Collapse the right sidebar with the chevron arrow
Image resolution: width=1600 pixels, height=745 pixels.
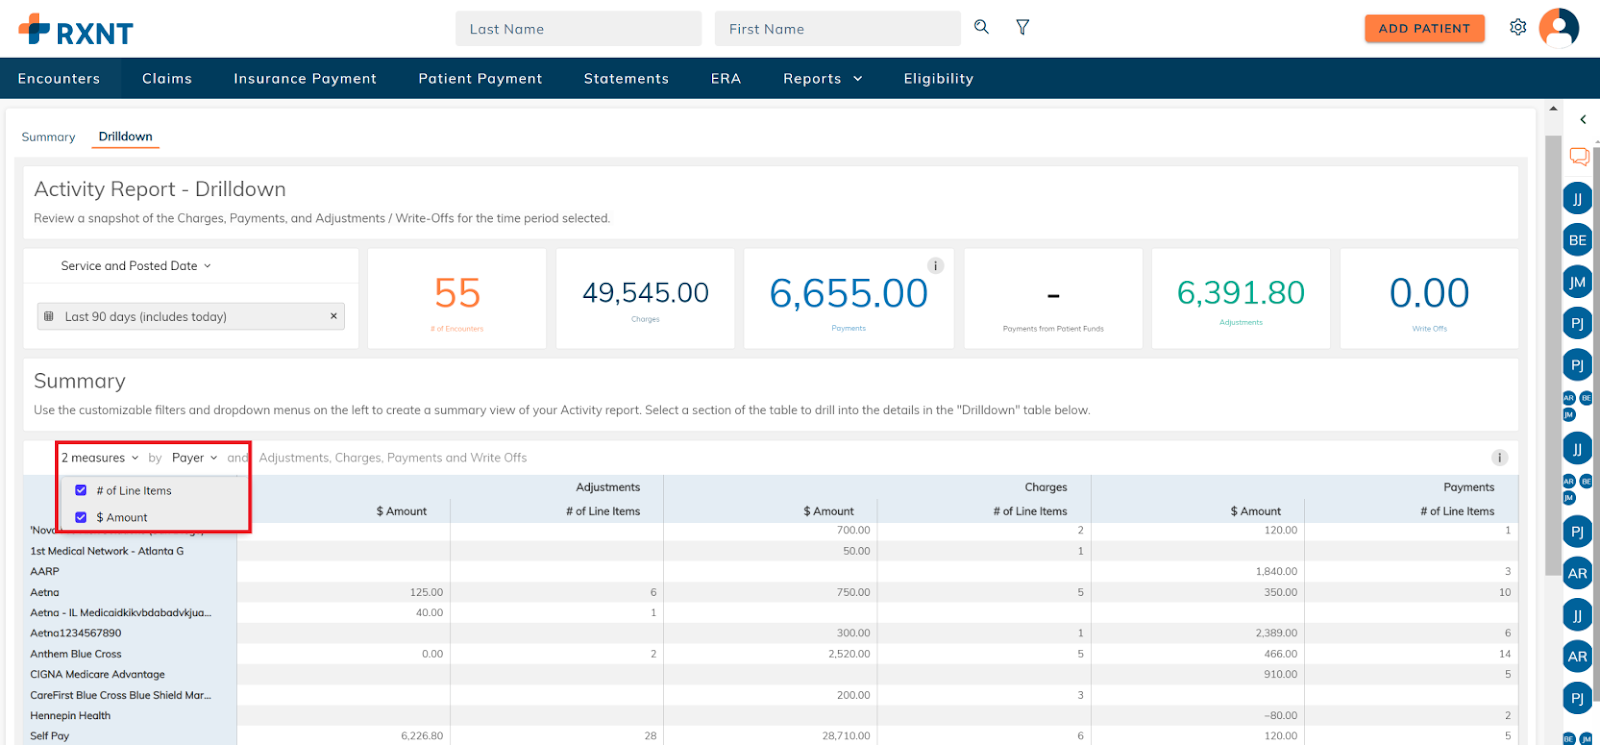(1583, 119)
